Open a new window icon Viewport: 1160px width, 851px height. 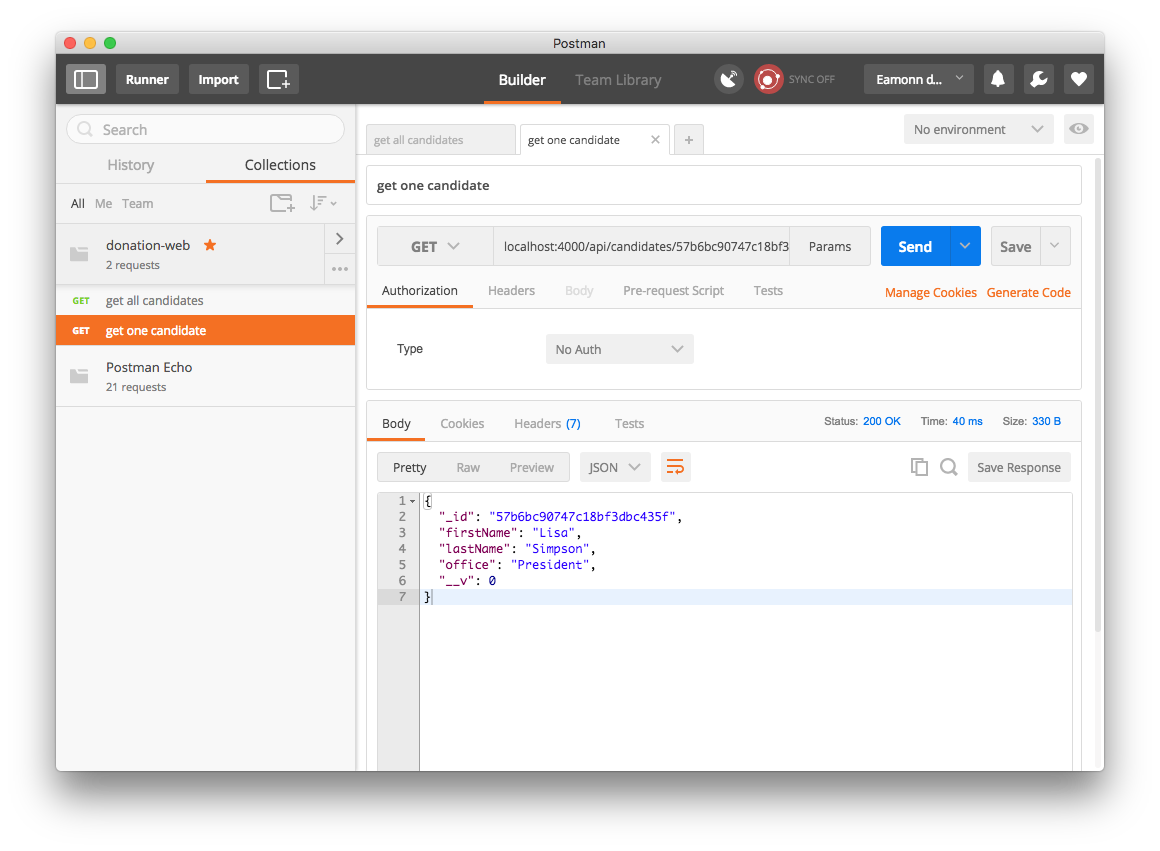pos(278,79)
